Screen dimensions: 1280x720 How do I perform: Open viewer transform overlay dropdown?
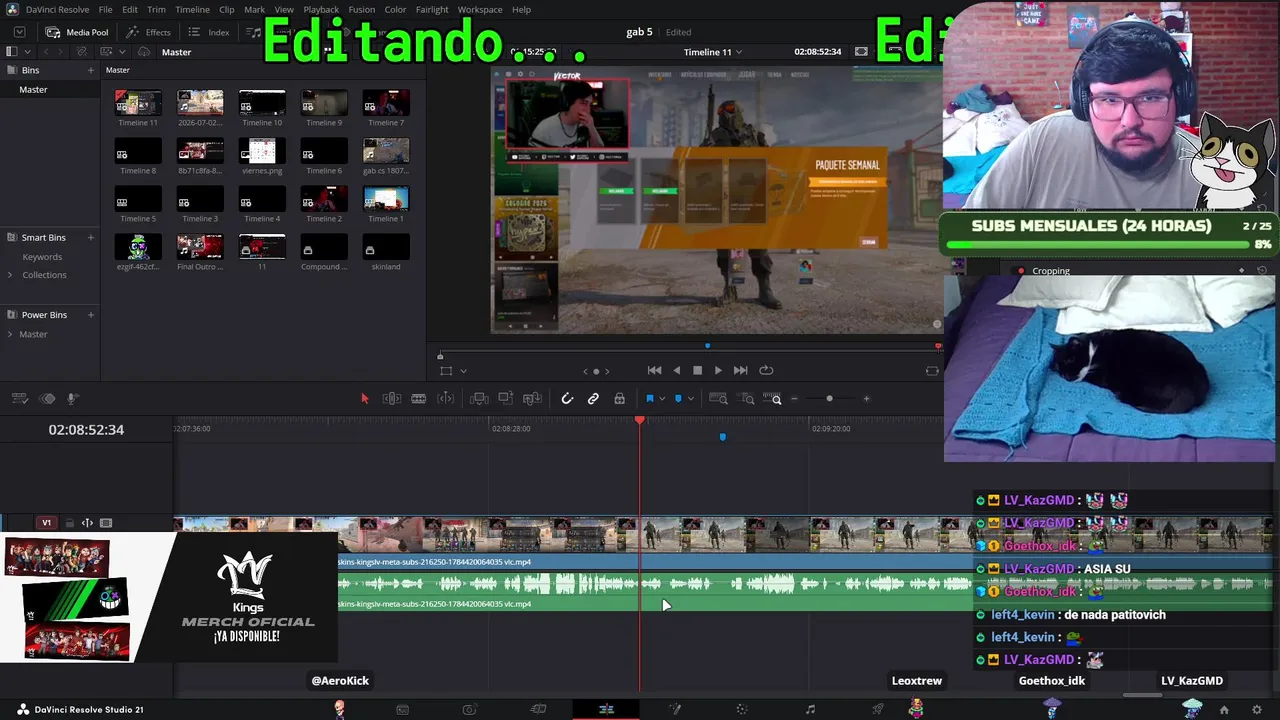click(463, 371)
